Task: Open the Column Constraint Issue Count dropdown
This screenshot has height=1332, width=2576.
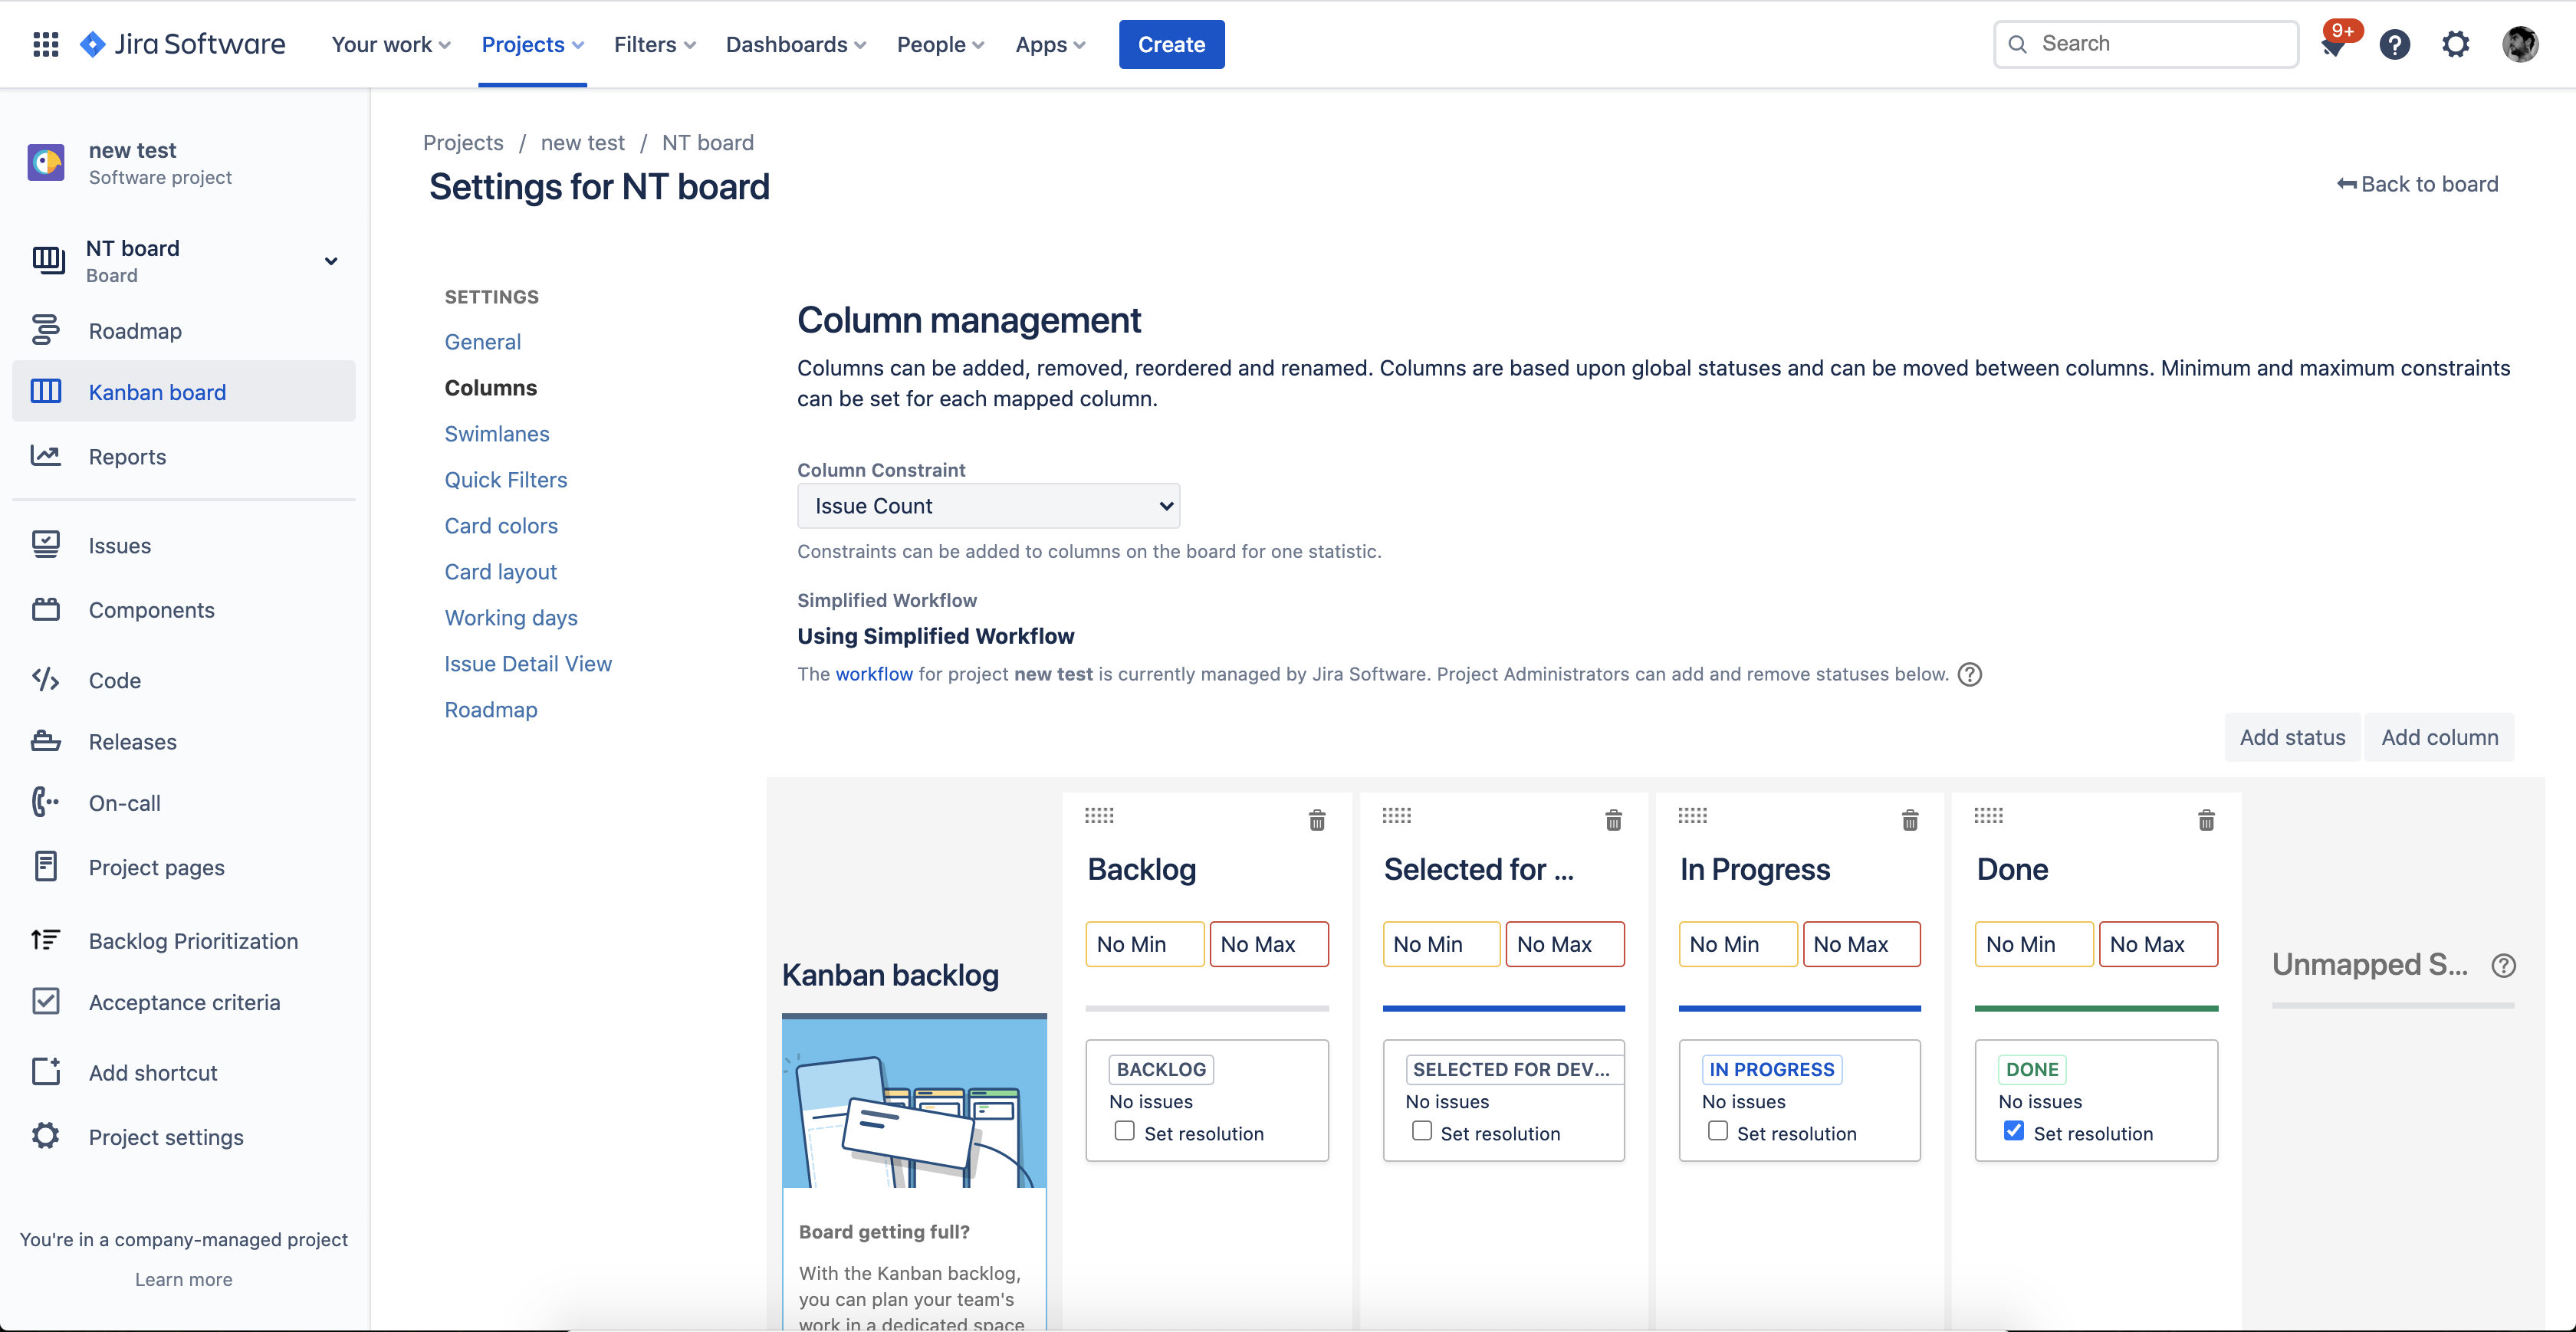Action: [x=988, y=506]
